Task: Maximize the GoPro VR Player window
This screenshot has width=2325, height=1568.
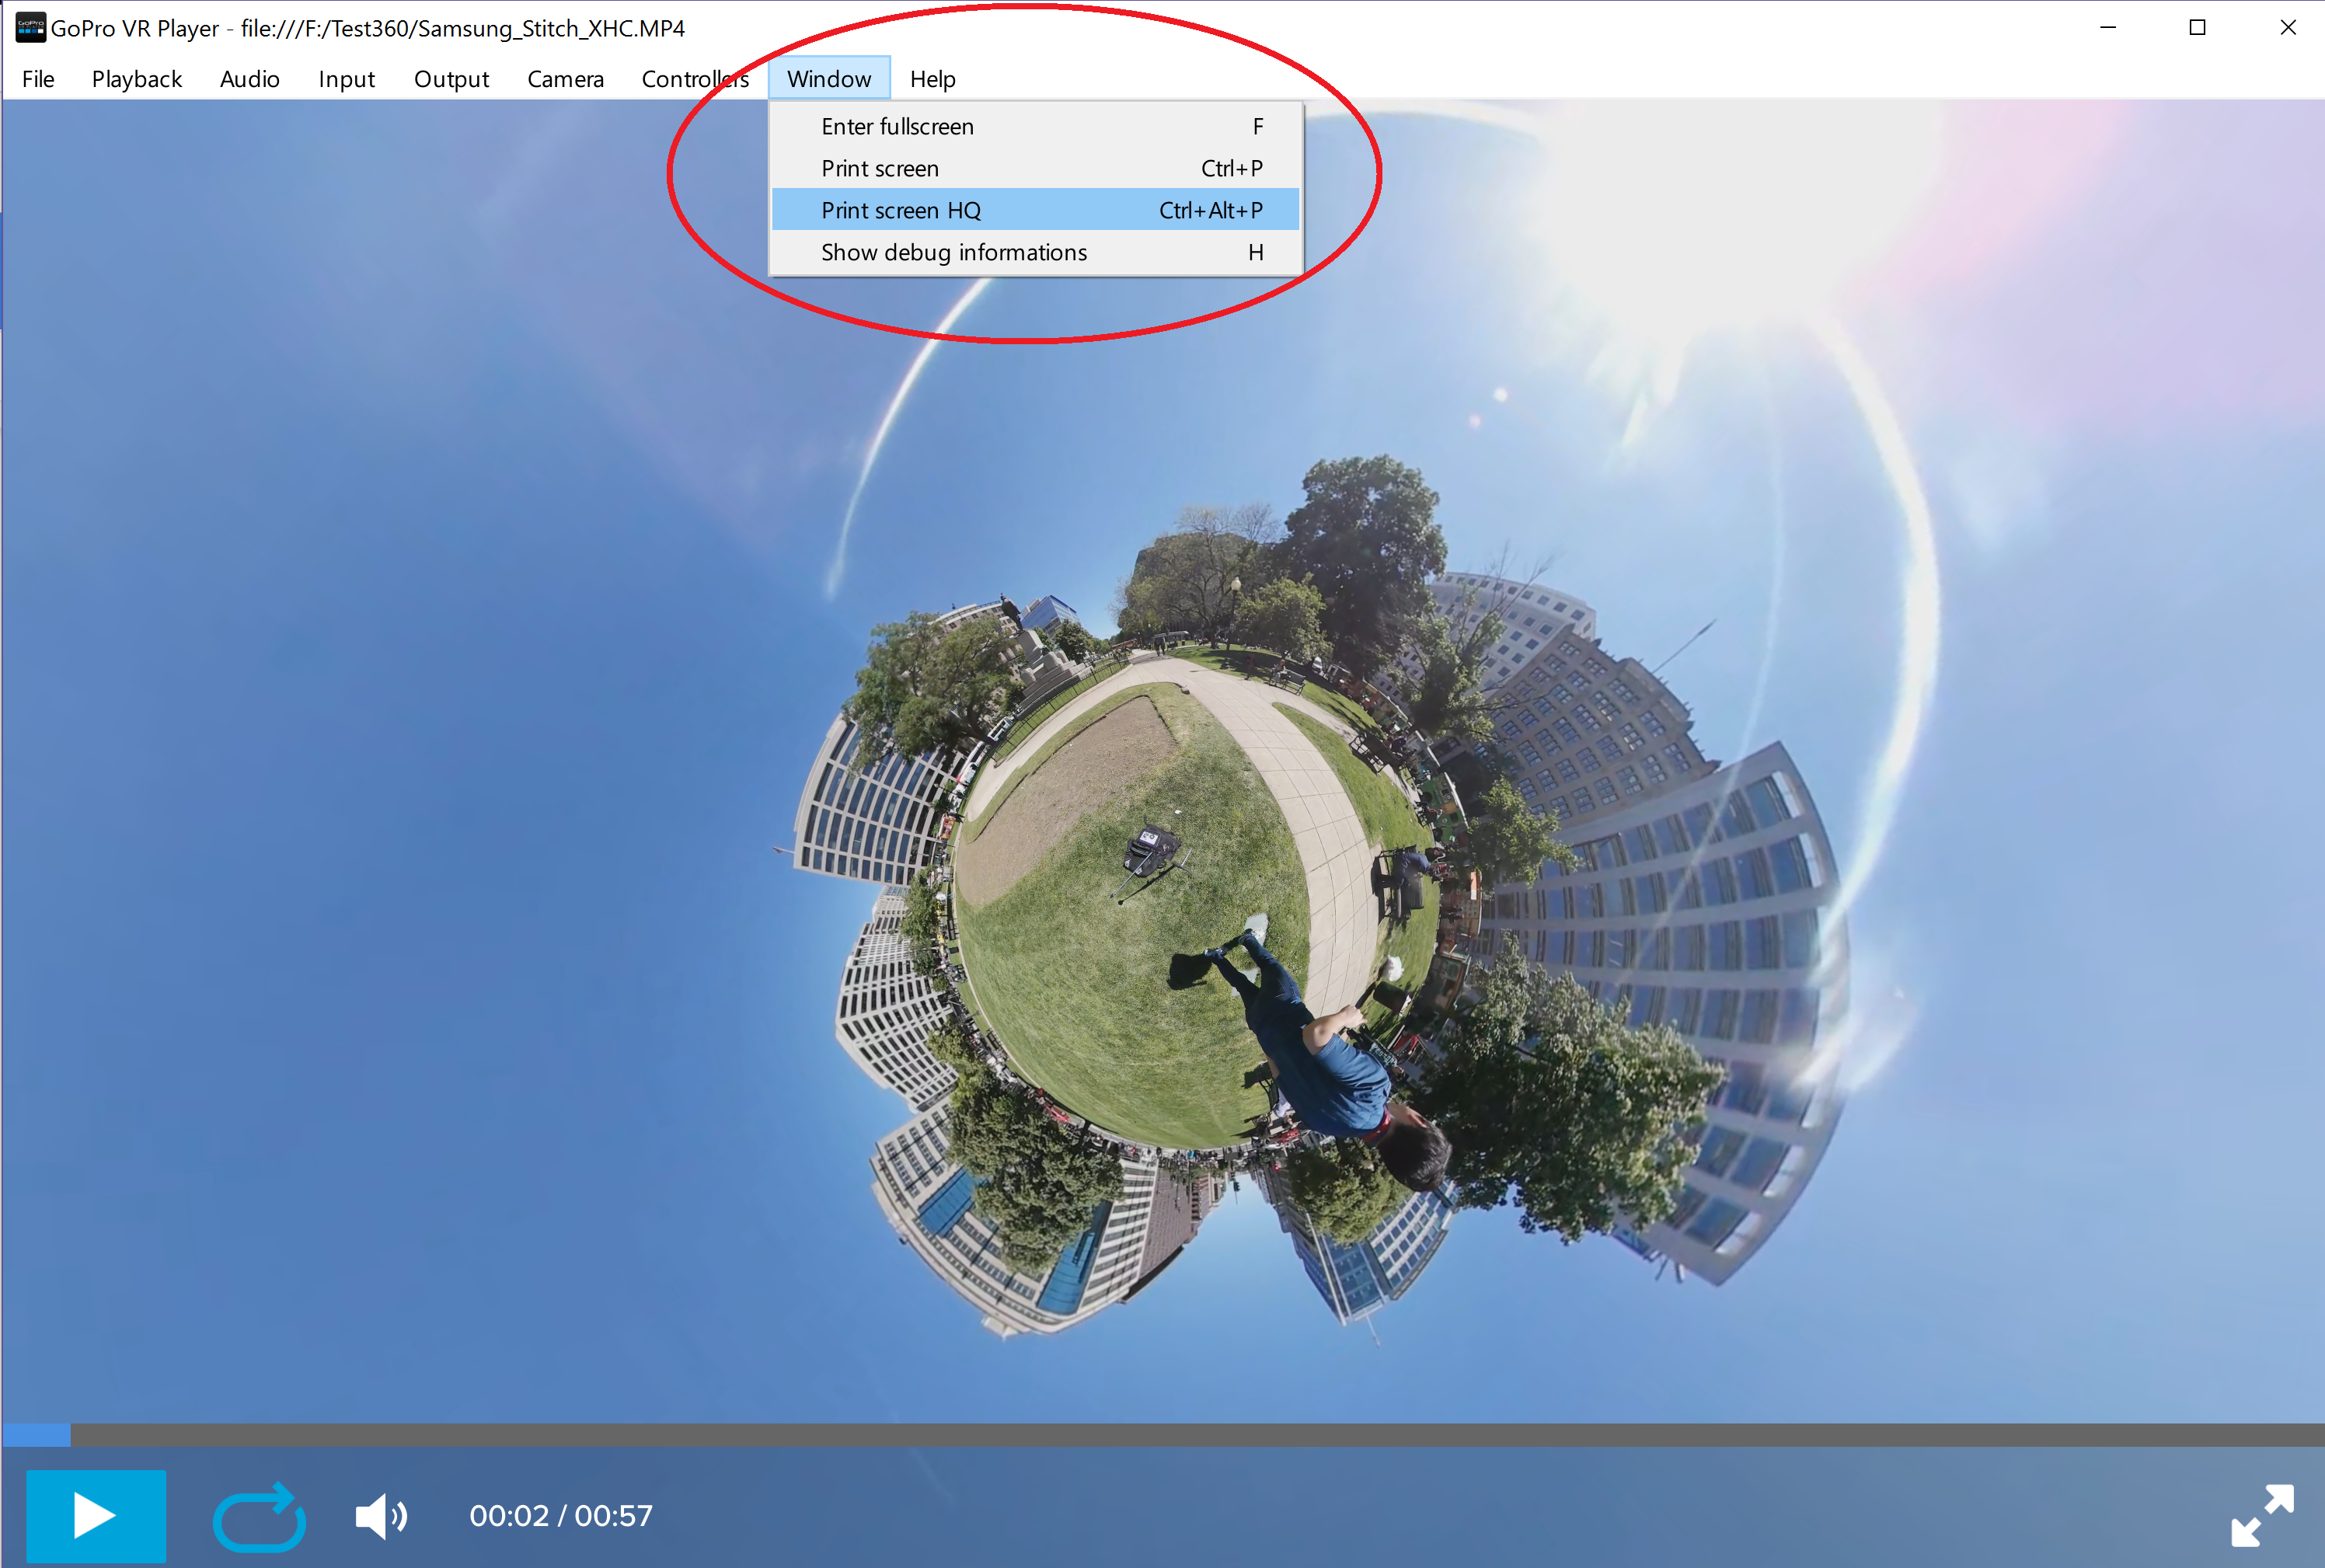Action: (x=2197, y=28)
